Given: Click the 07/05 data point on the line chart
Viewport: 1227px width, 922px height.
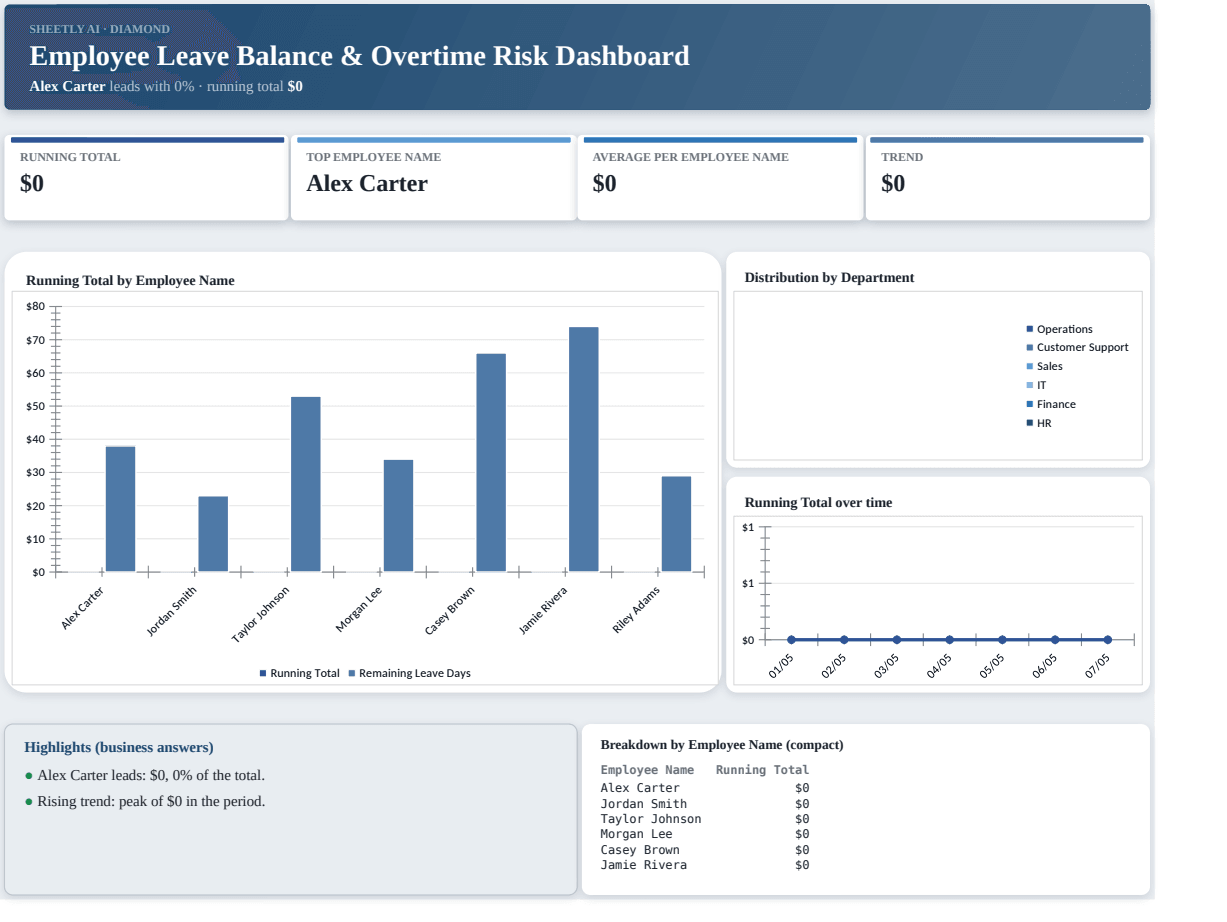Looking at the screenshot, I should tap(1107, 640).
